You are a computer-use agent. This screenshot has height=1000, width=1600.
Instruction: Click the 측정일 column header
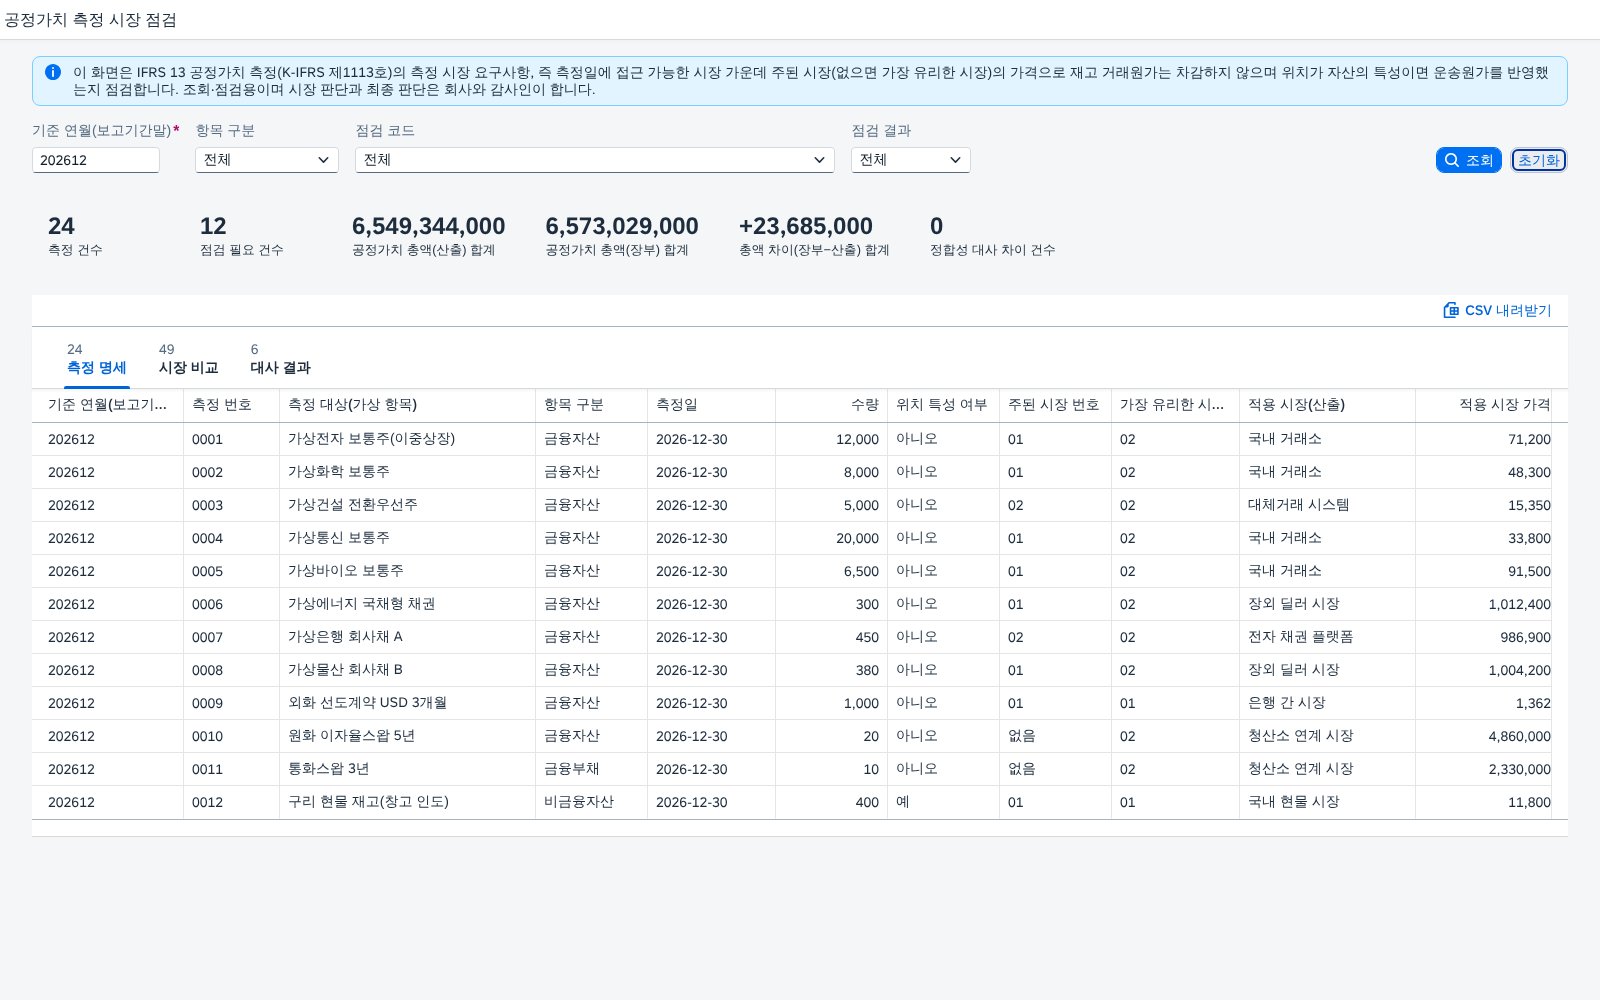click(x=712, y=405)
